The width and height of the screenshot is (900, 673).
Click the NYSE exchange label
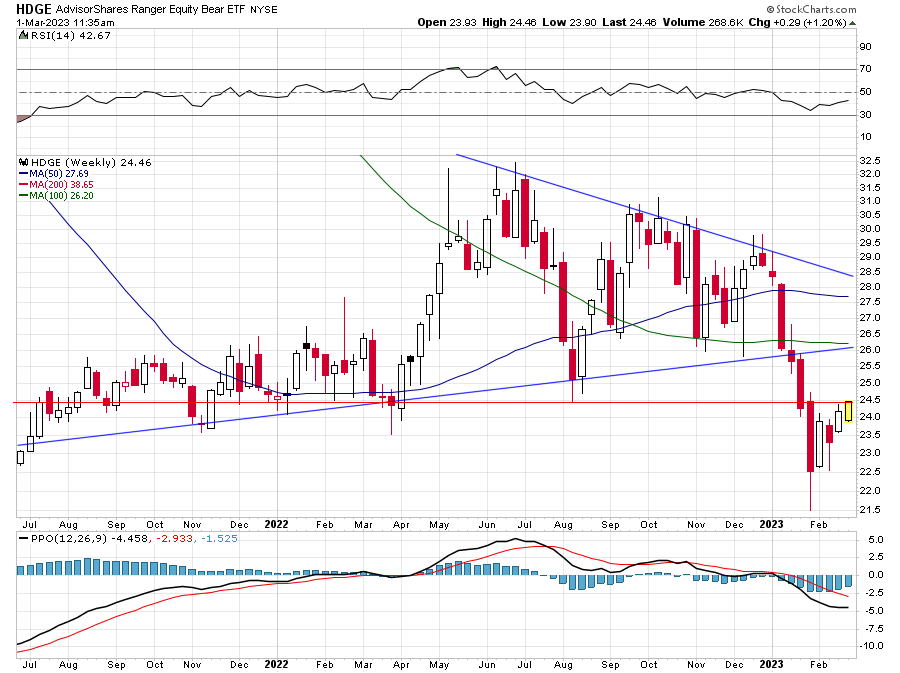pyautogui.click(x=264, y=10)
